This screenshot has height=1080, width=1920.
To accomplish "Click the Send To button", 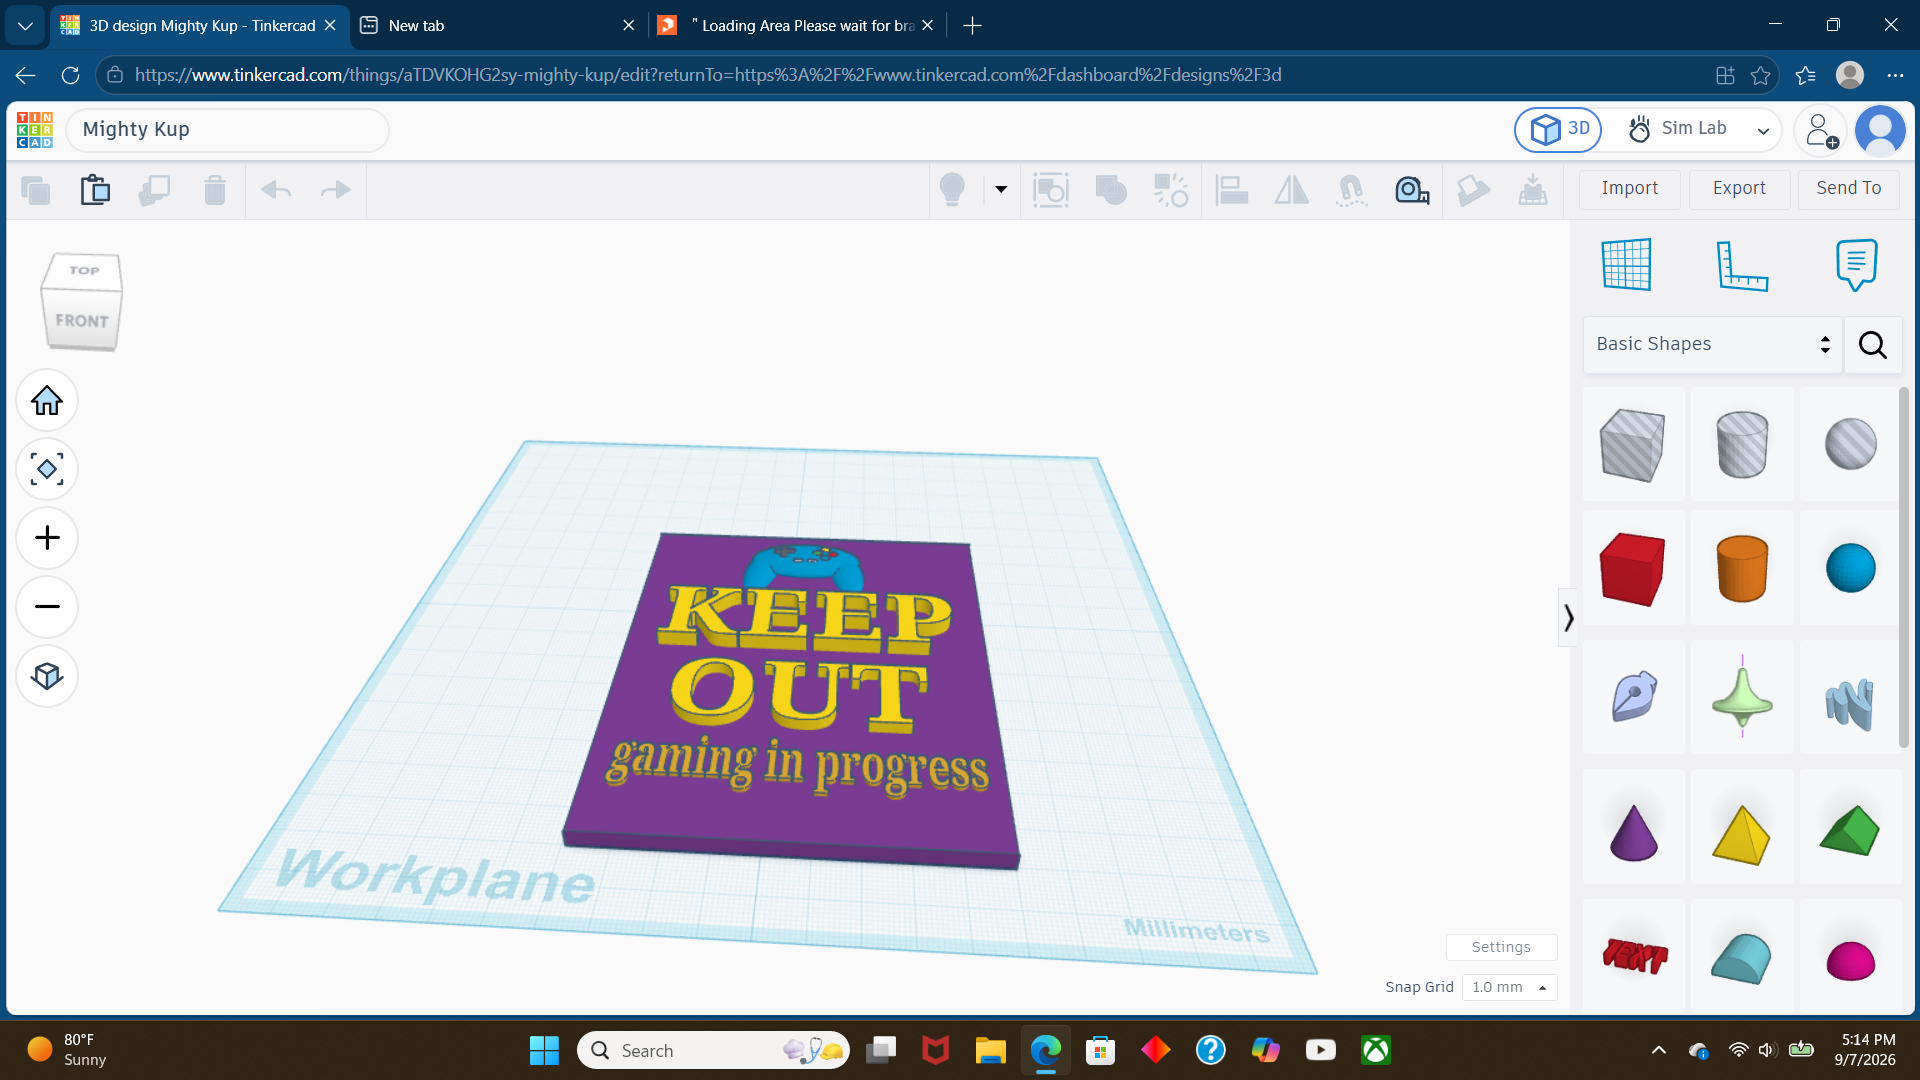I will point(1848,188).
